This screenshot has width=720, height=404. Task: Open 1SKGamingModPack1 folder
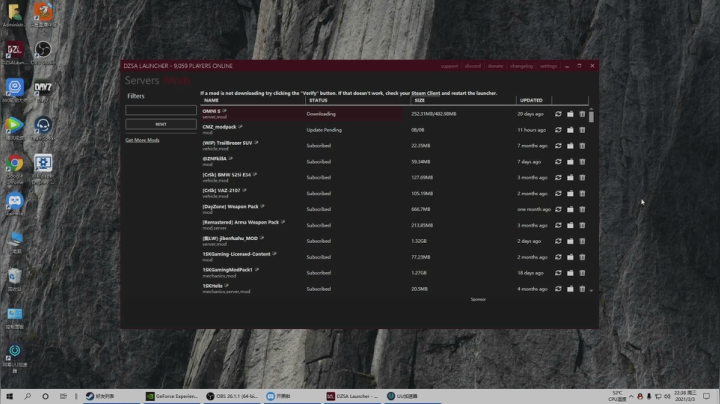pyautogui.click(x=570, y=273)
